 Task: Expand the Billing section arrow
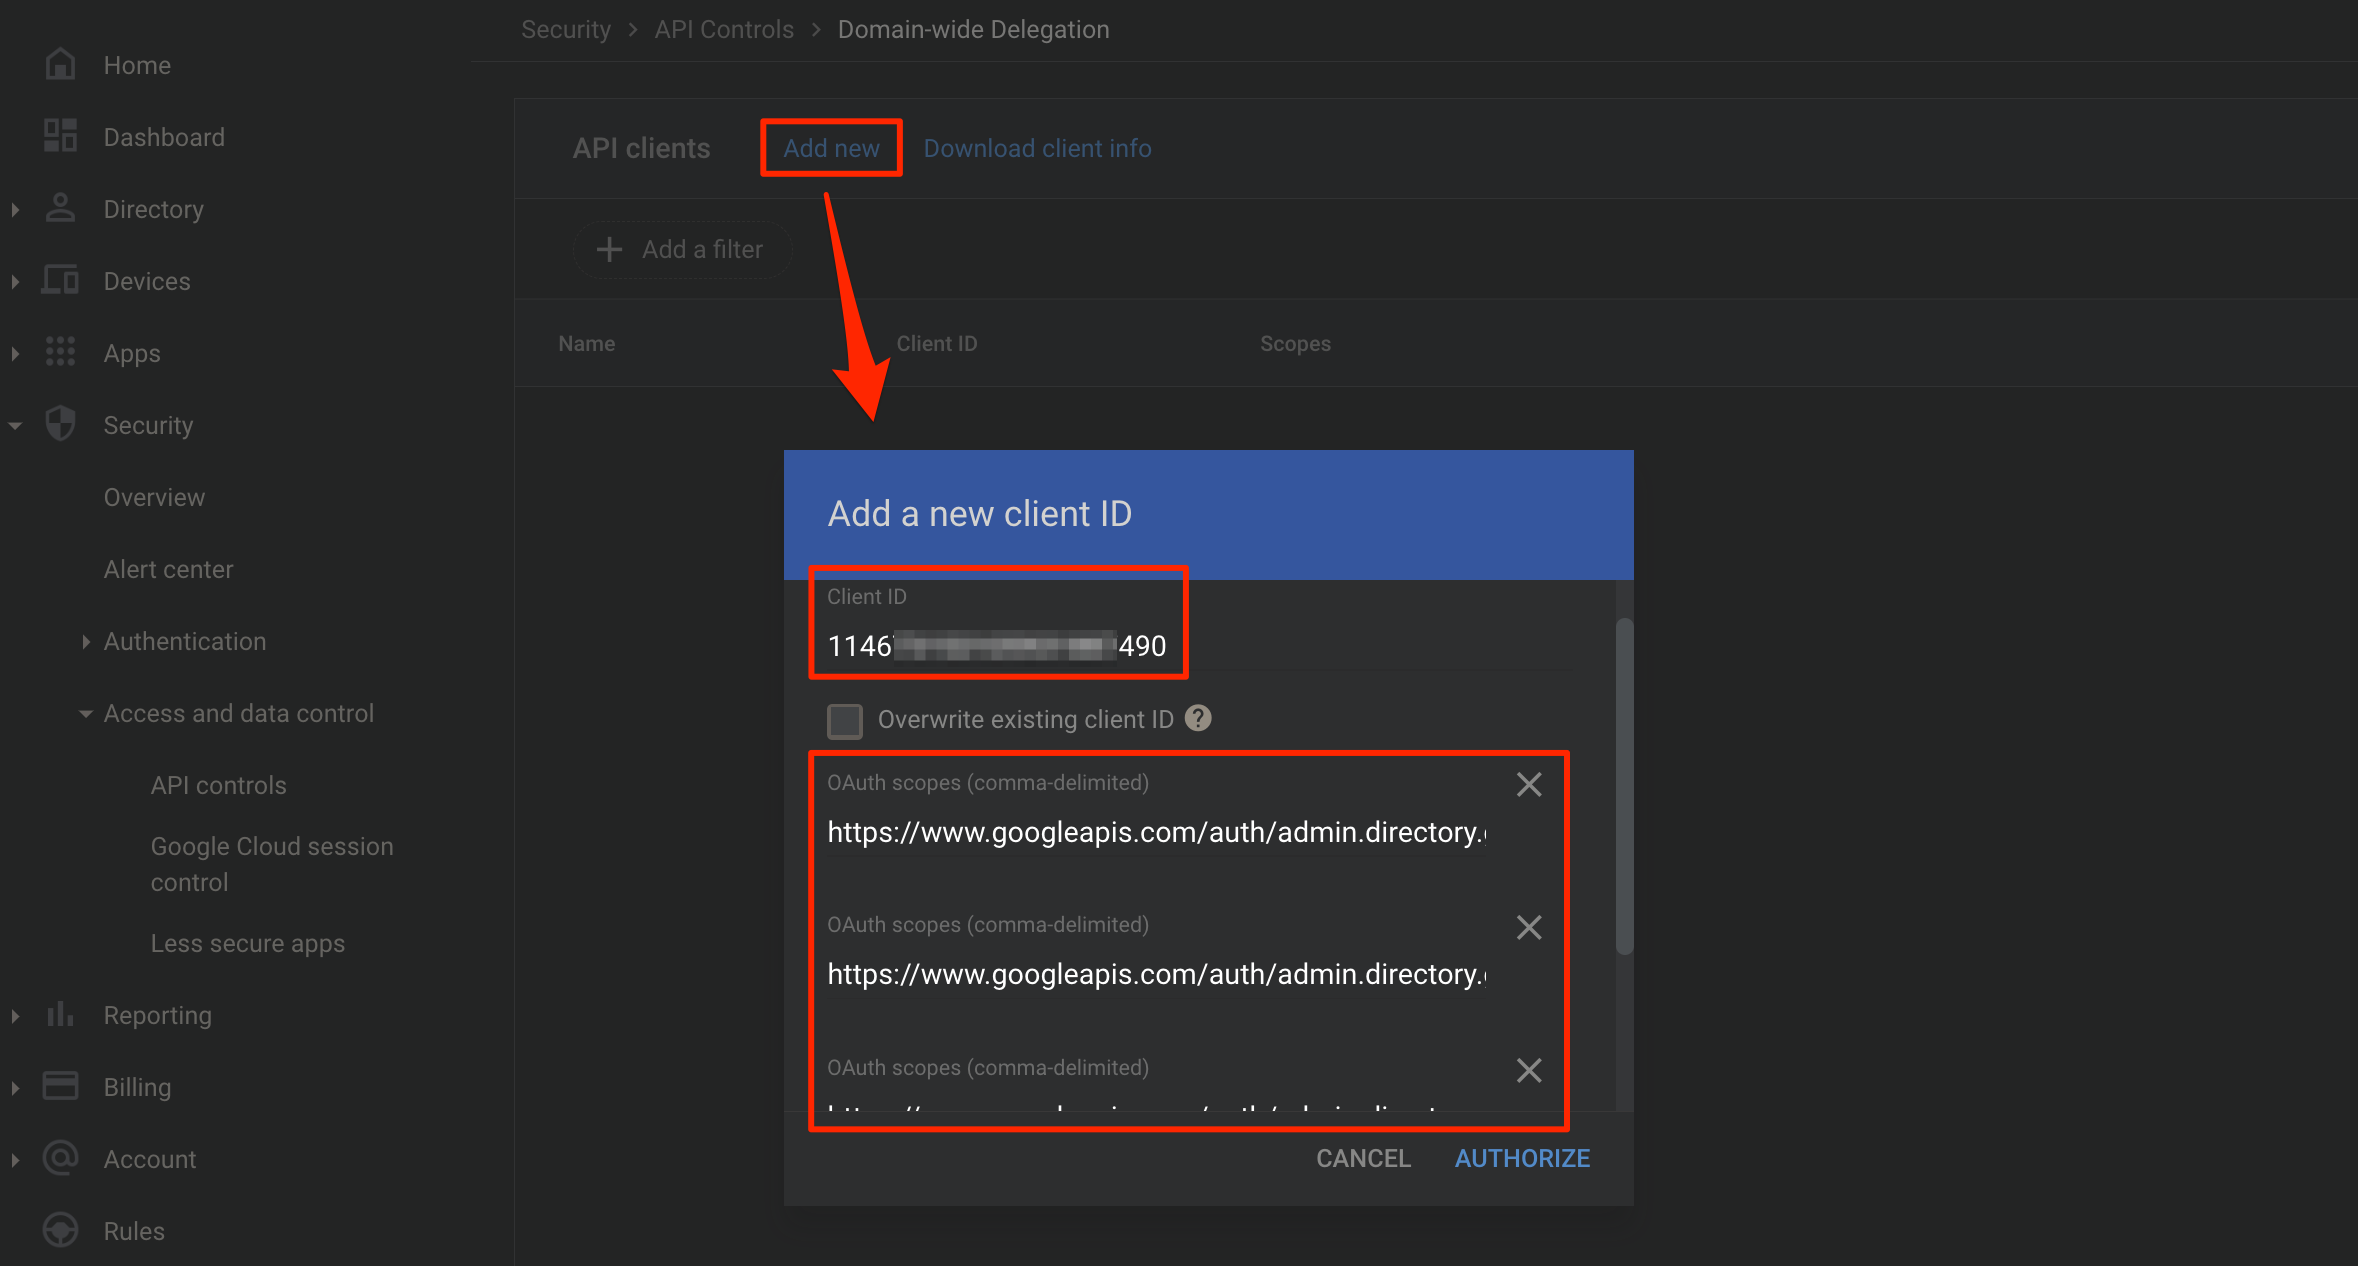[15, 1087]
